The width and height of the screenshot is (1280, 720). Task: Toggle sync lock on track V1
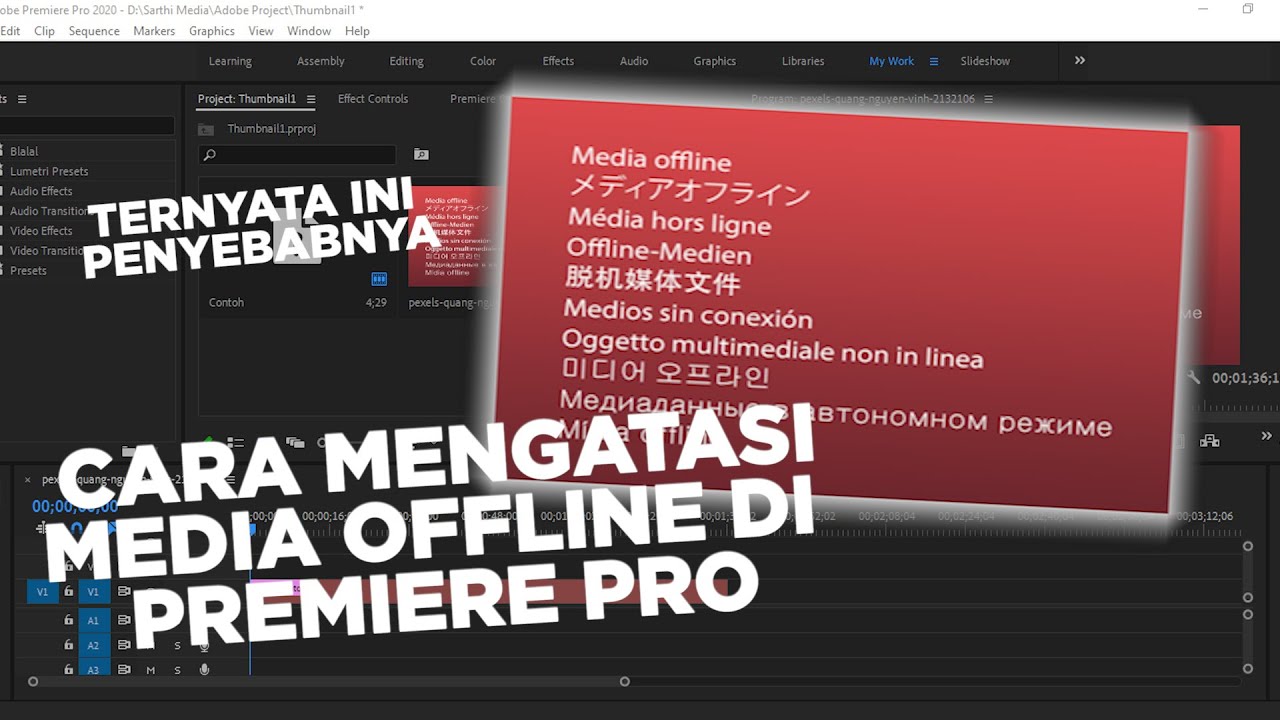coord(124,592)
